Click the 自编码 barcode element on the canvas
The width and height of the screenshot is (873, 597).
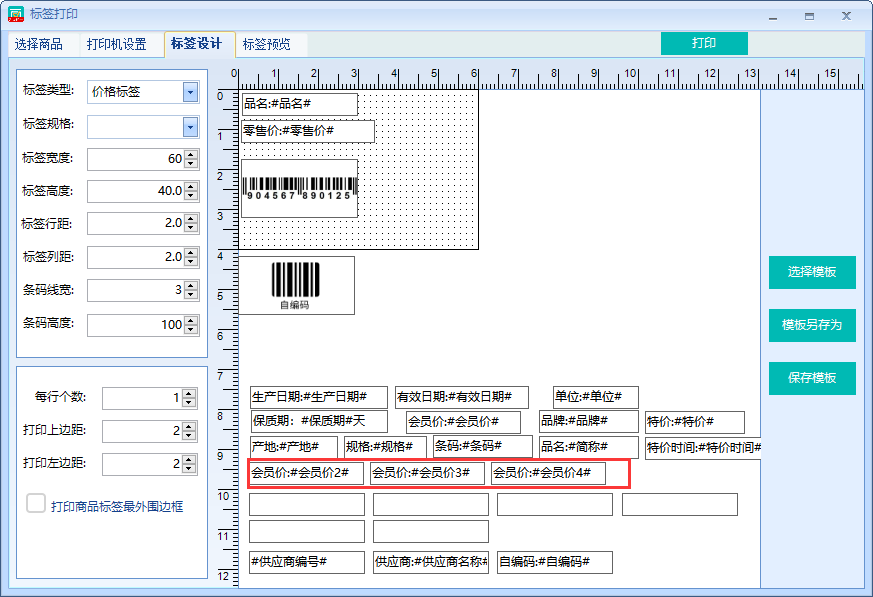296,285
